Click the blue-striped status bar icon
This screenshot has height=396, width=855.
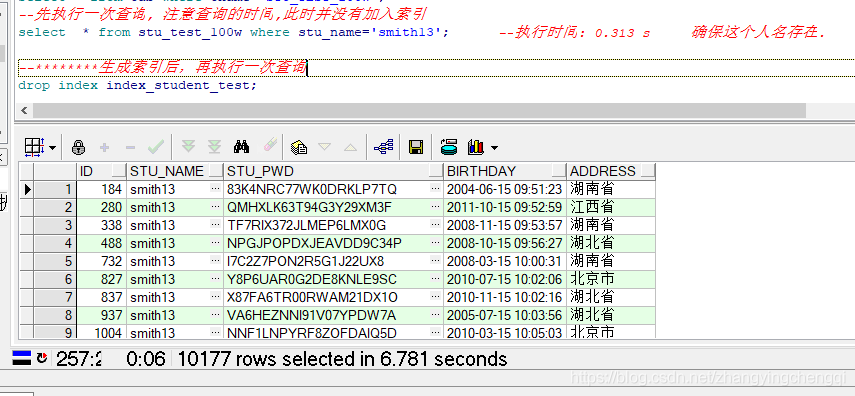(22, 358)
